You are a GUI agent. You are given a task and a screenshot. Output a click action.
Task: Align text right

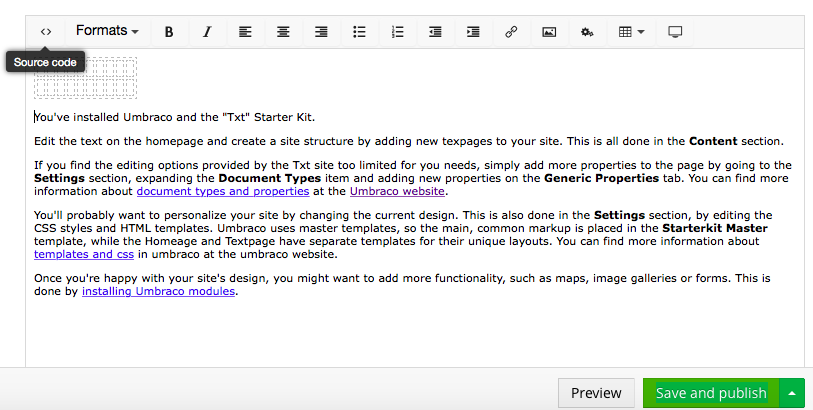point(321,32)
